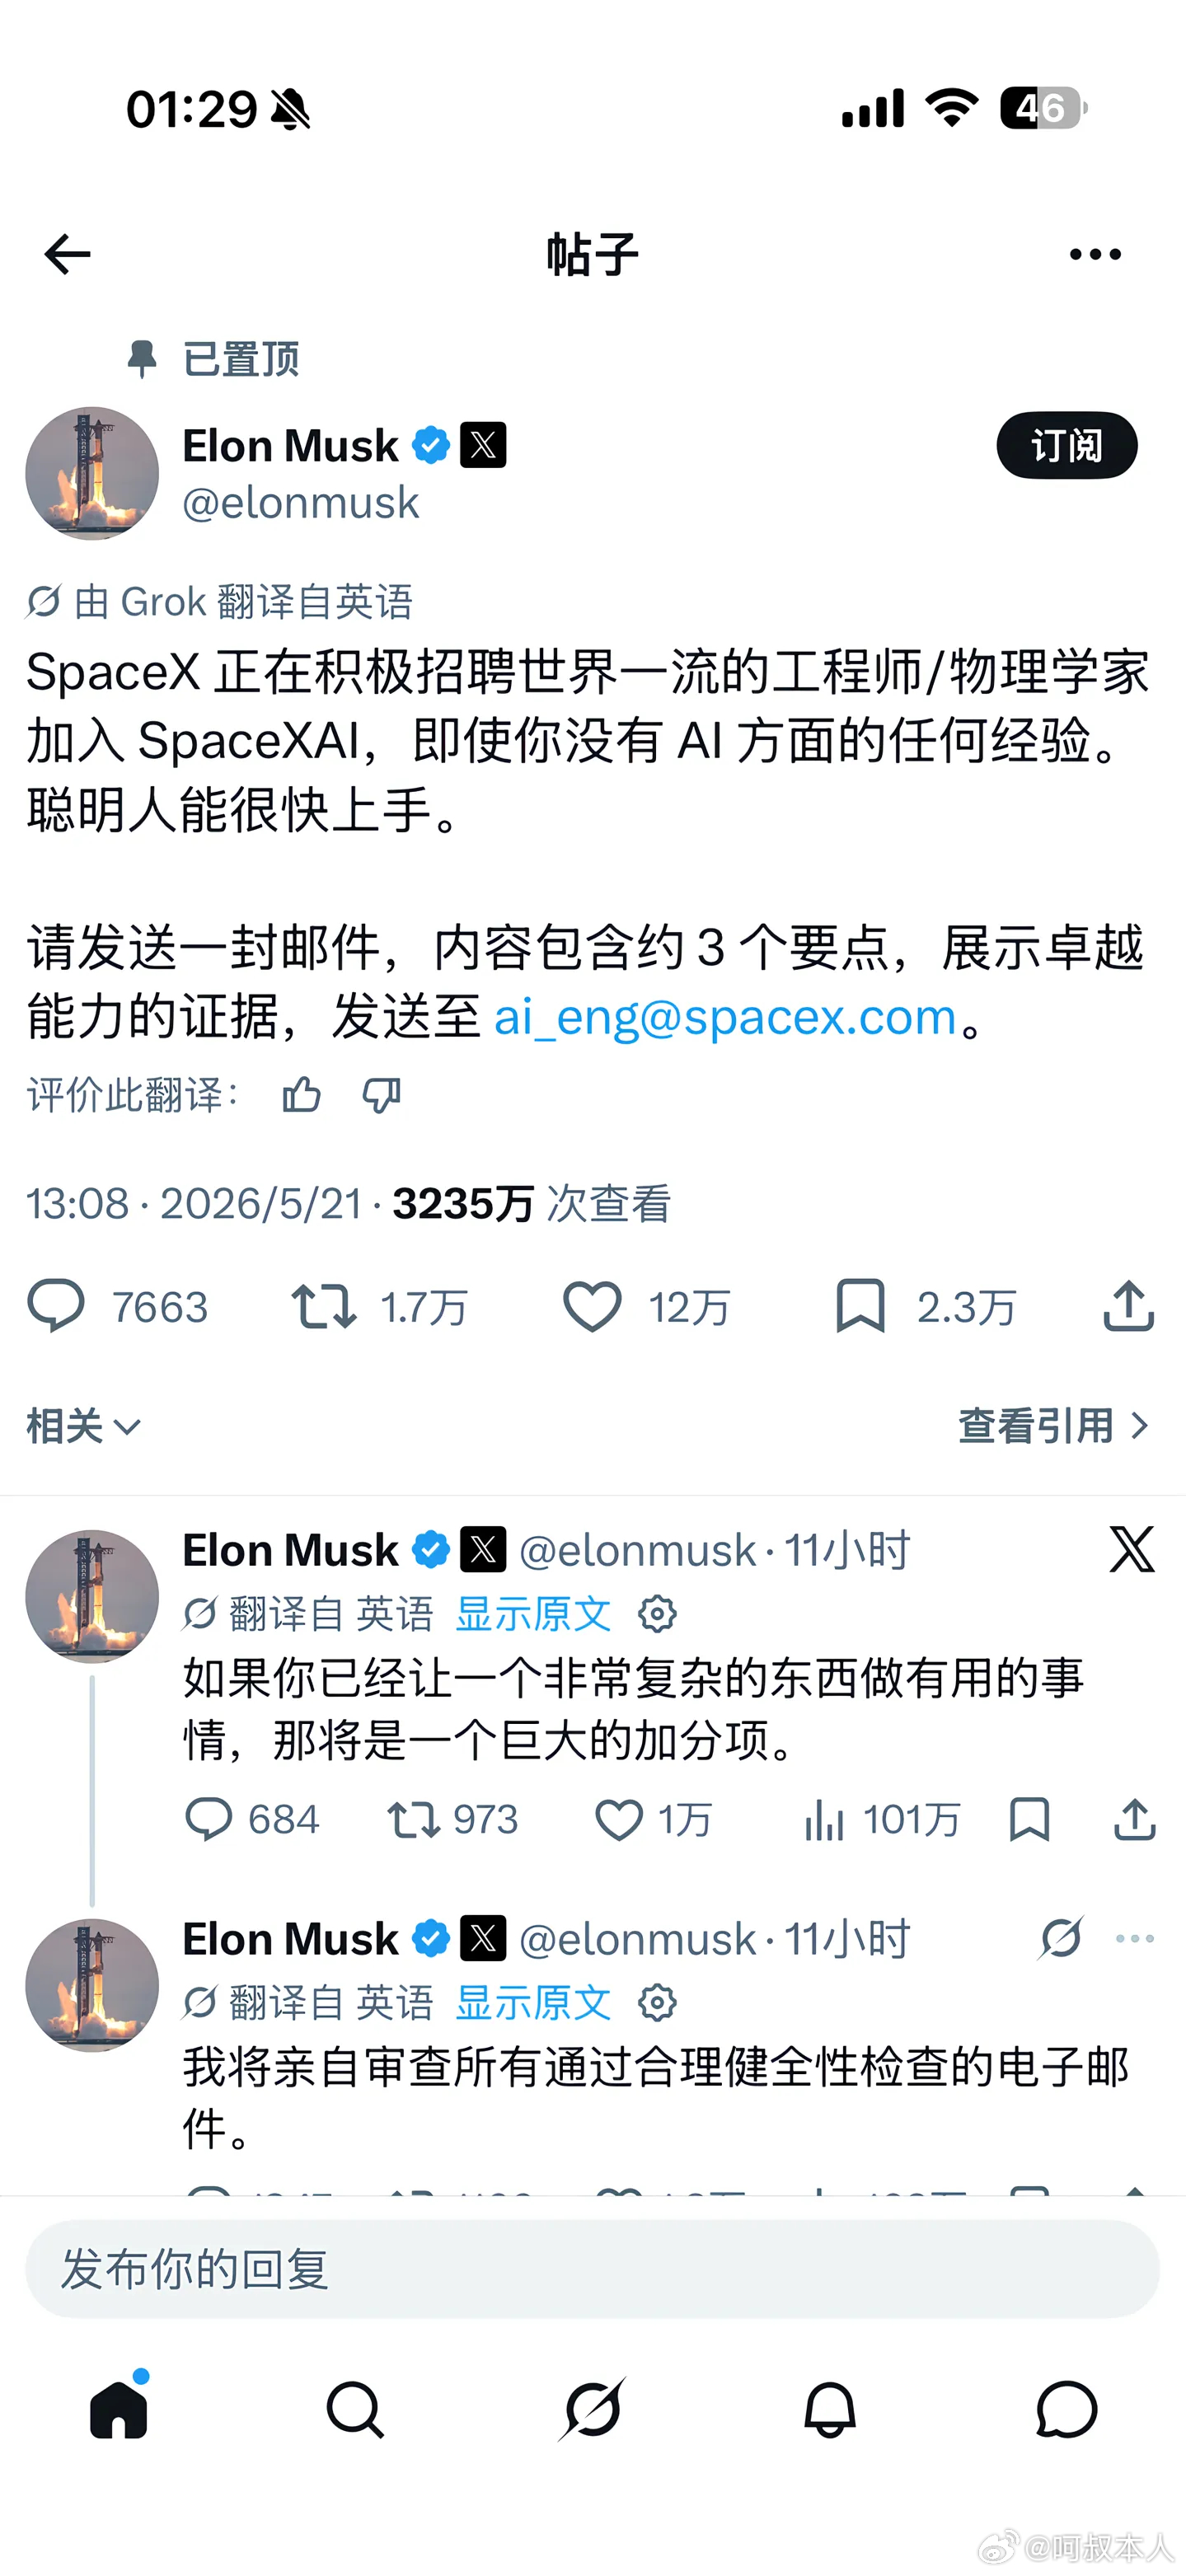The image size is (1186, 2576).
Task: Open 查看引用 quotes chevron link
Action: pyautogui.click(x=1055, y=1425)
